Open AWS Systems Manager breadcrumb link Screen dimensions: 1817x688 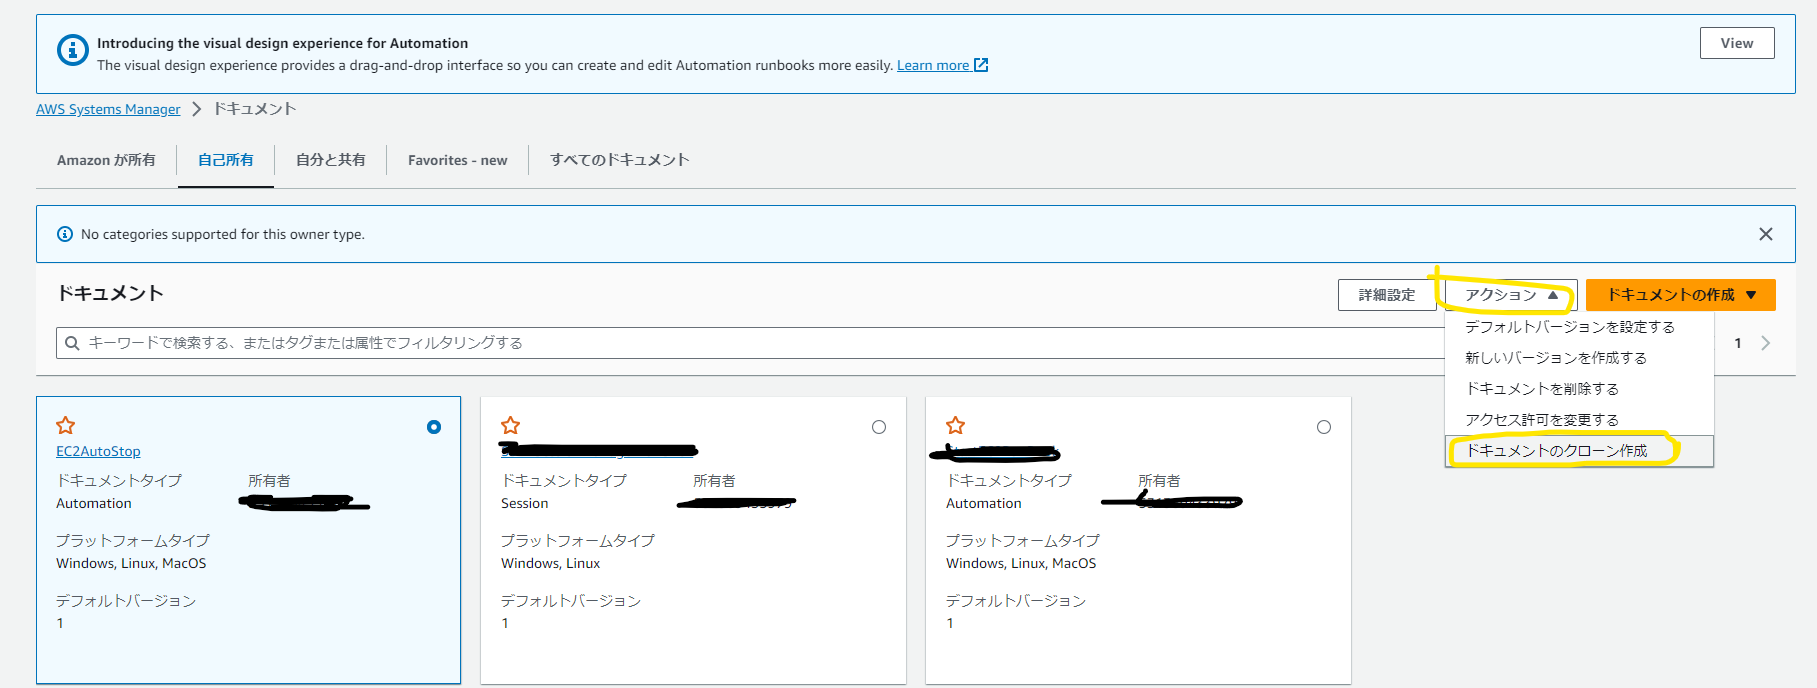pyautogui.click(x=108, y=109)
